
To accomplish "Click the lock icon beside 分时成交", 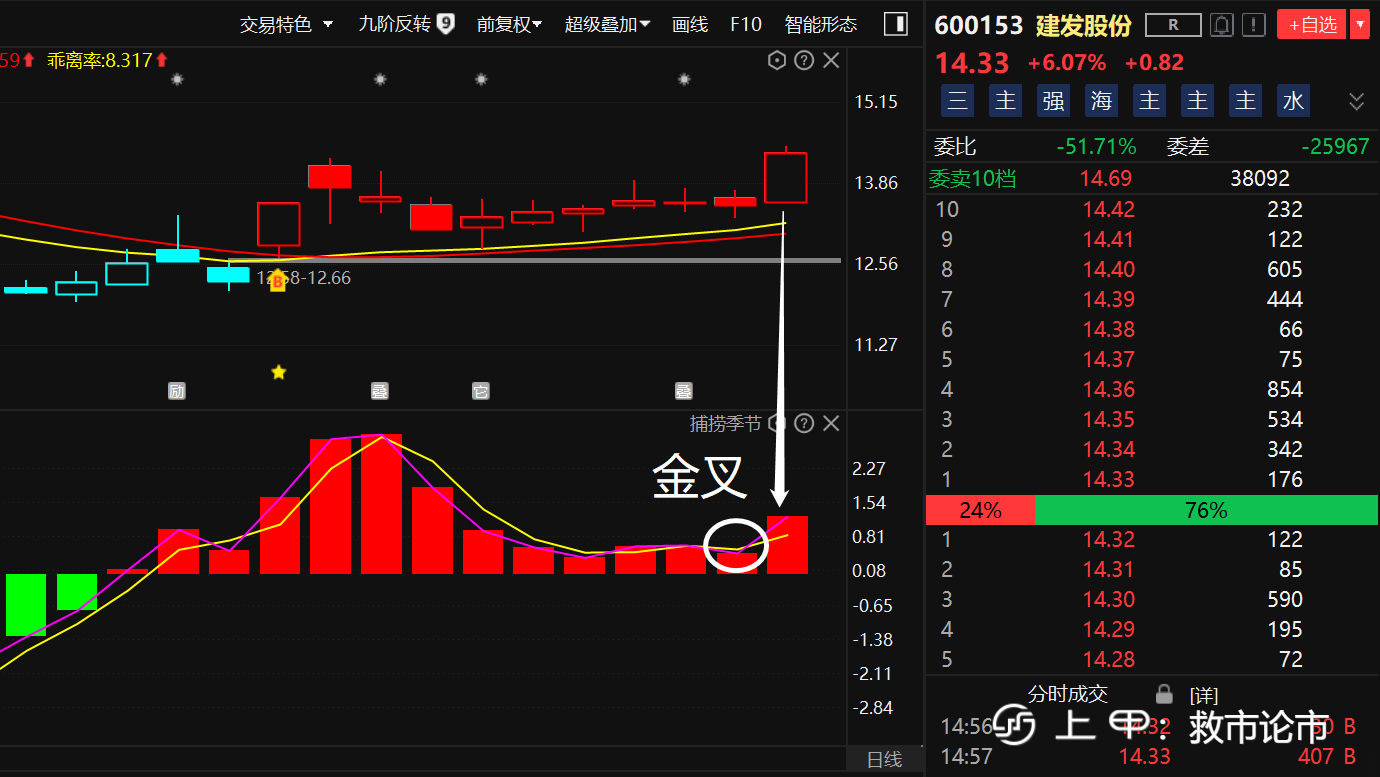I will coord(1164,693).
